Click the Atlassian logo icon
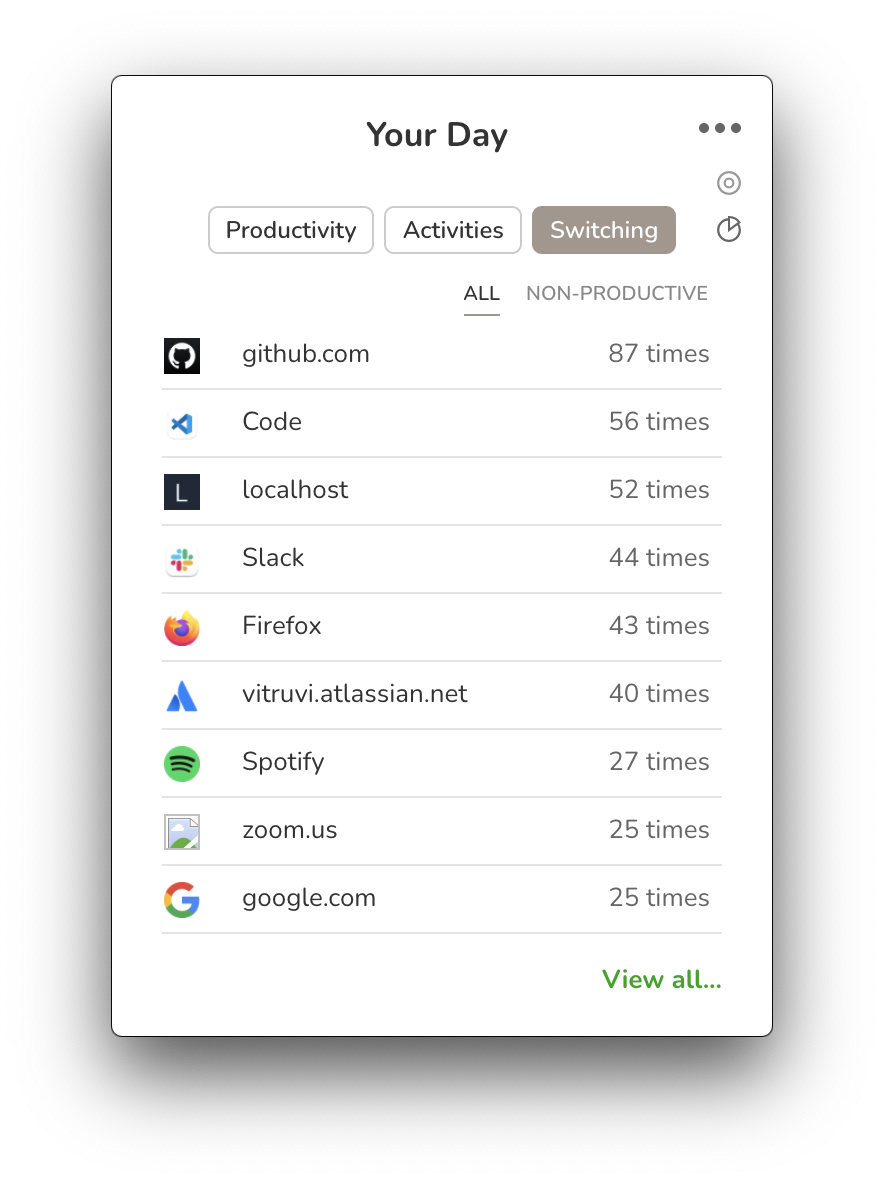Image resolution: width=884 pixels, height=1184 pixels. coord(182,696)
